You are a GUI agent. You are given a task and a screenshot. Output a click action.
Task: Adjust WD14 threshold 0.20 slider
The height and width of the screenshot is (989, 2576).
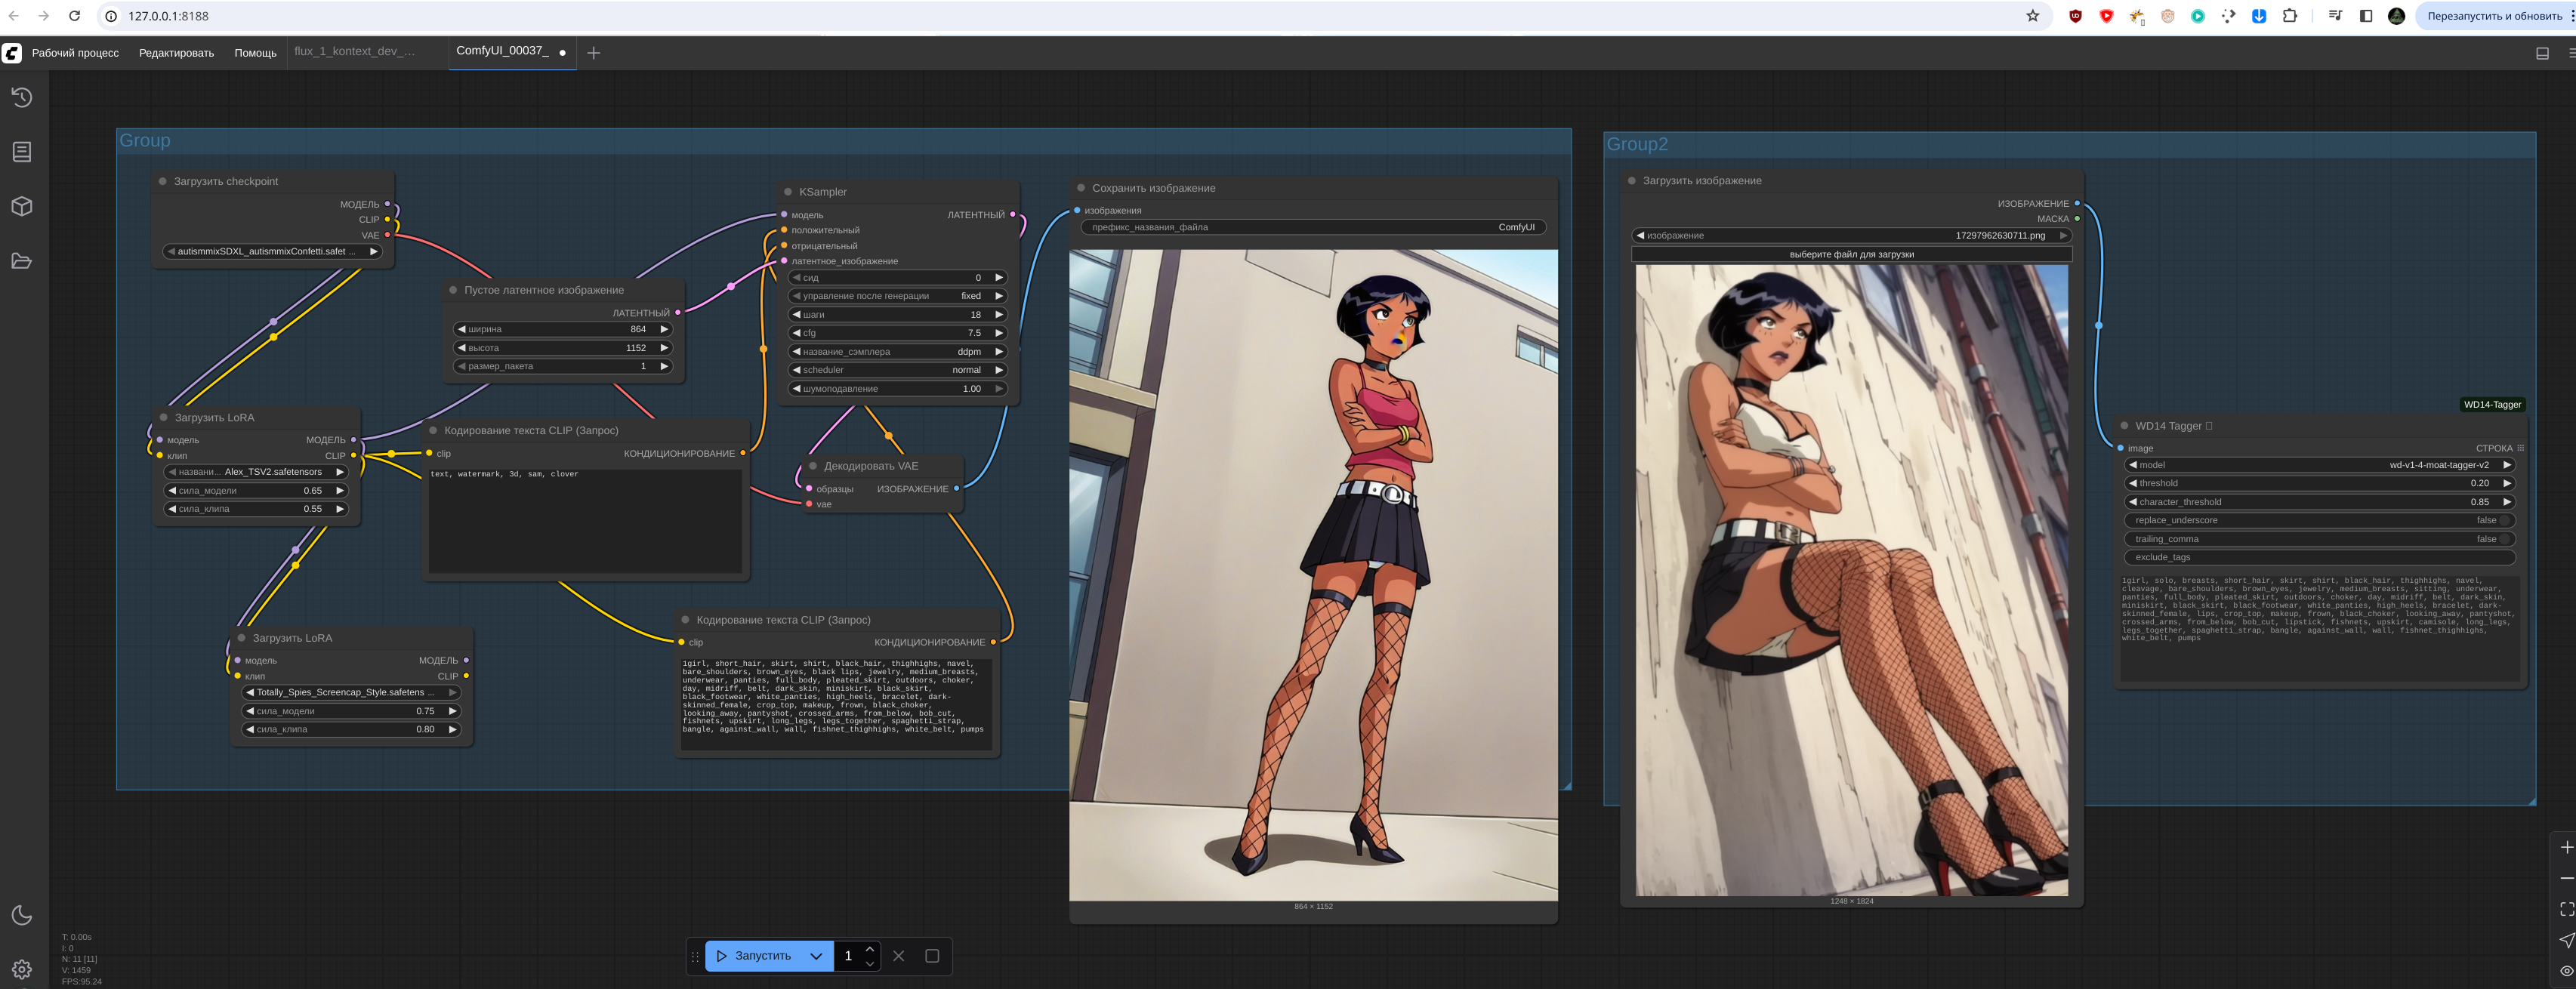[2320, 483]
